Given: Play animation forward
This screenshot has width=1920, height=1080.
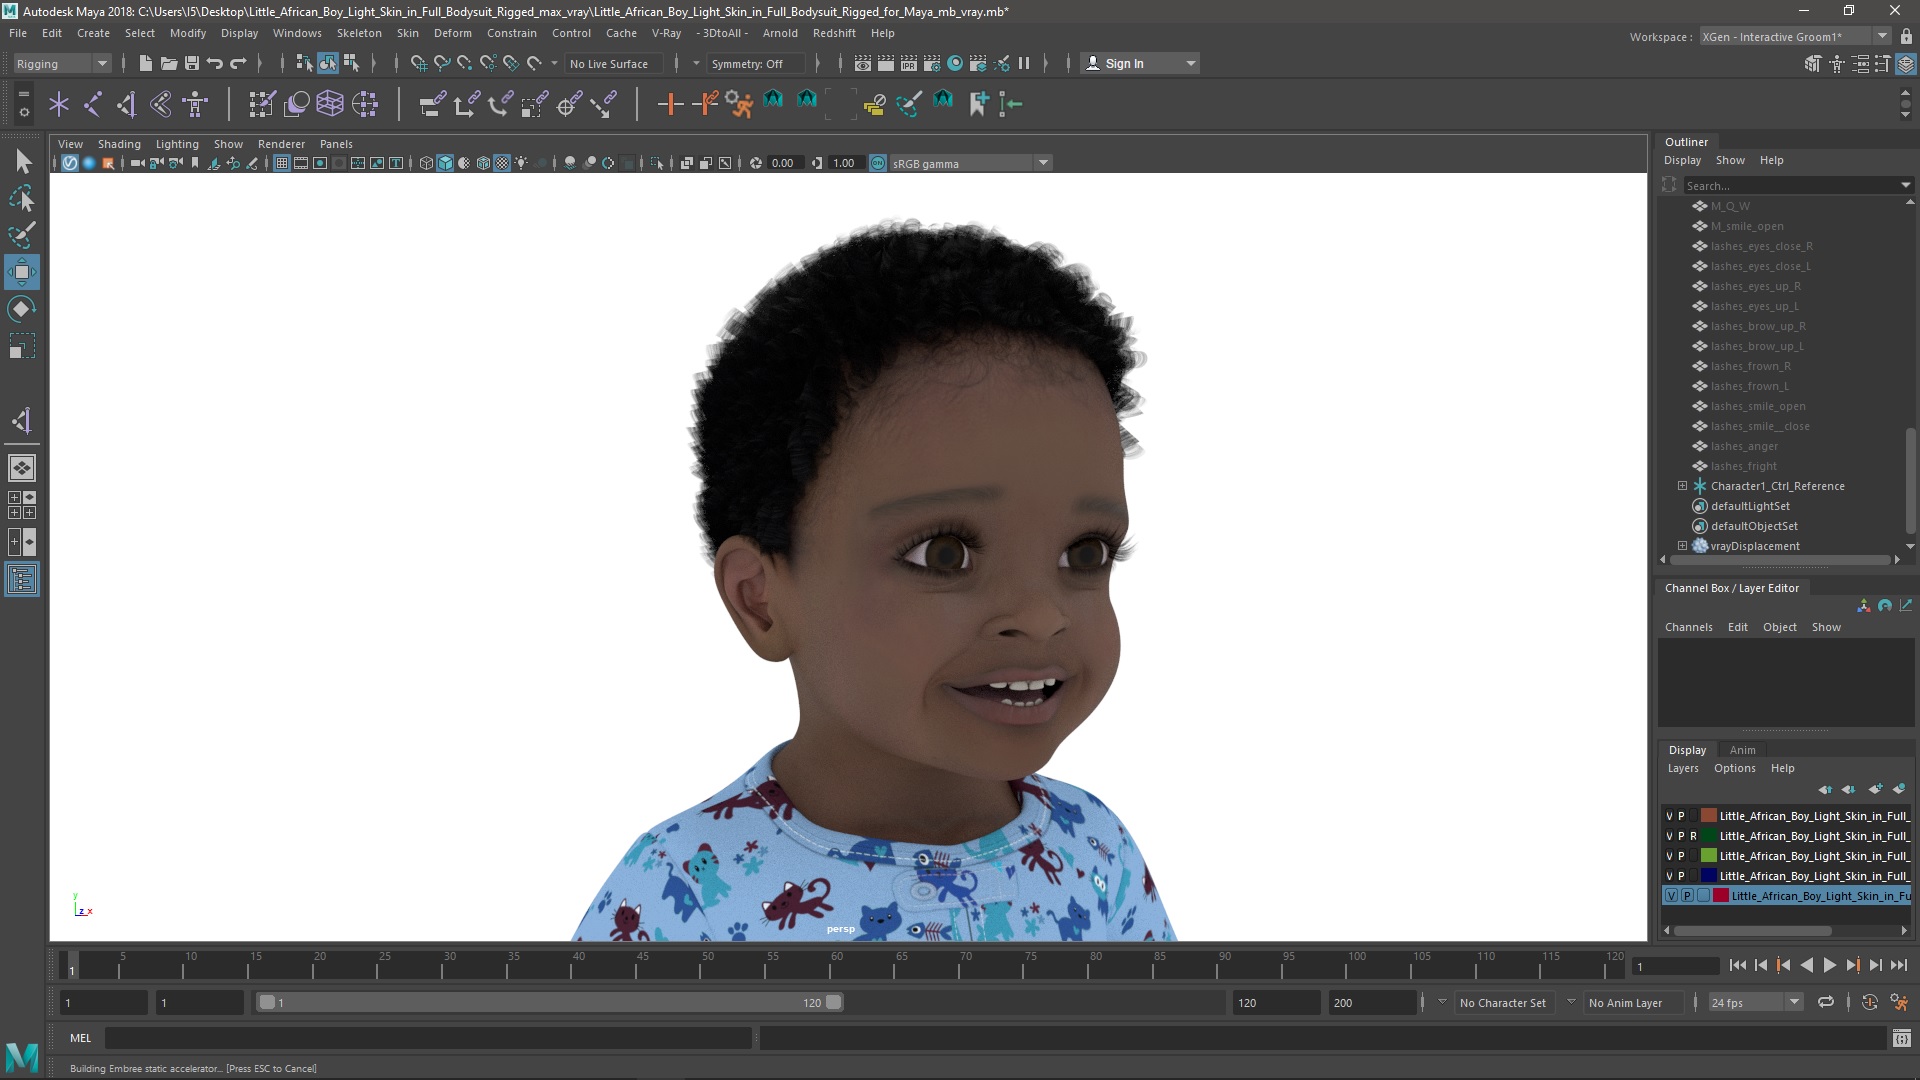Looking at the screenshot, I should [1829, 965].
